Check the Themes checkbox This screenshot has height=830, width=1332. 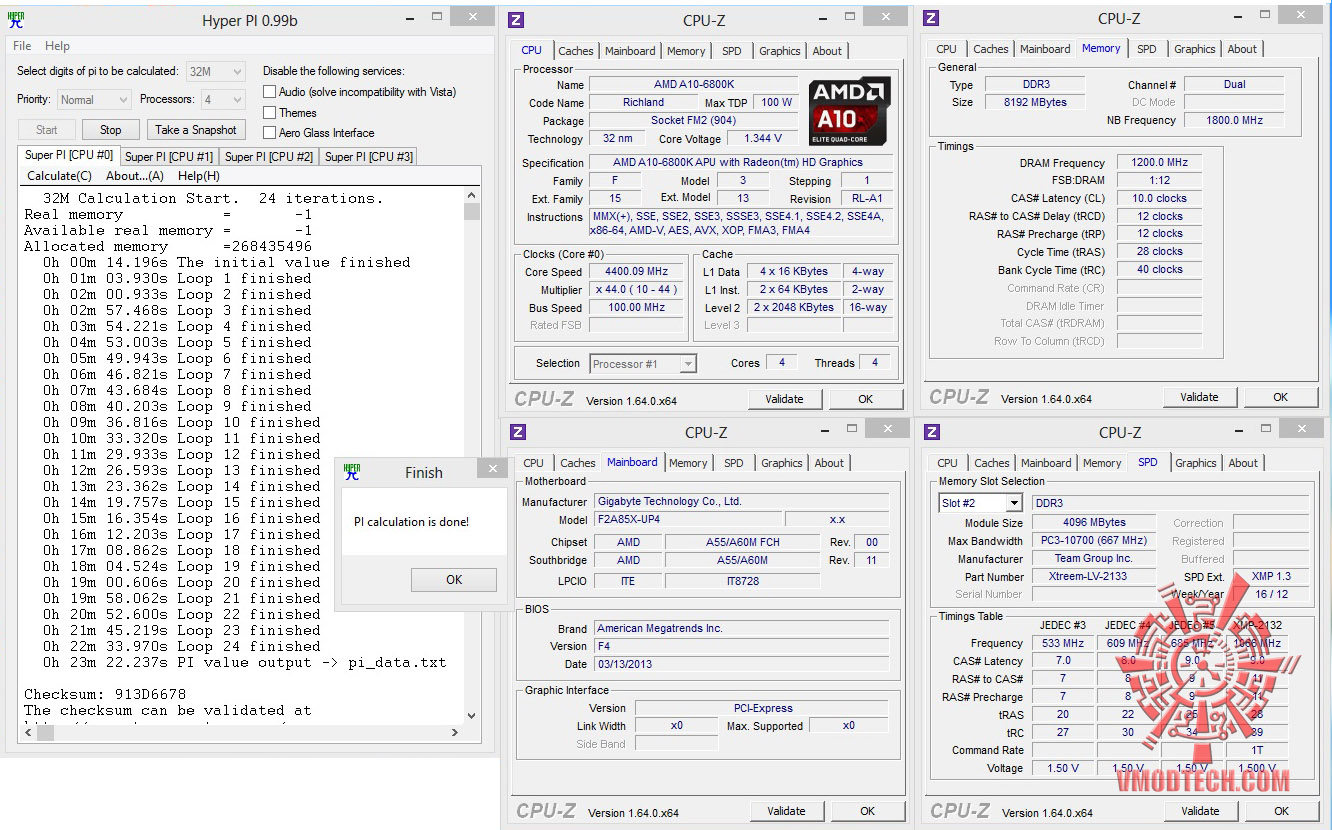[270, 113]
